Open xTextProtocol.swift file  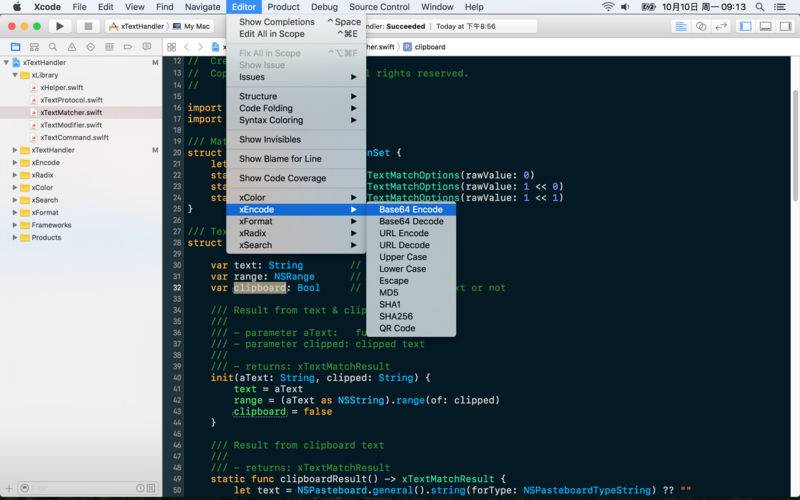pos(71,100)
